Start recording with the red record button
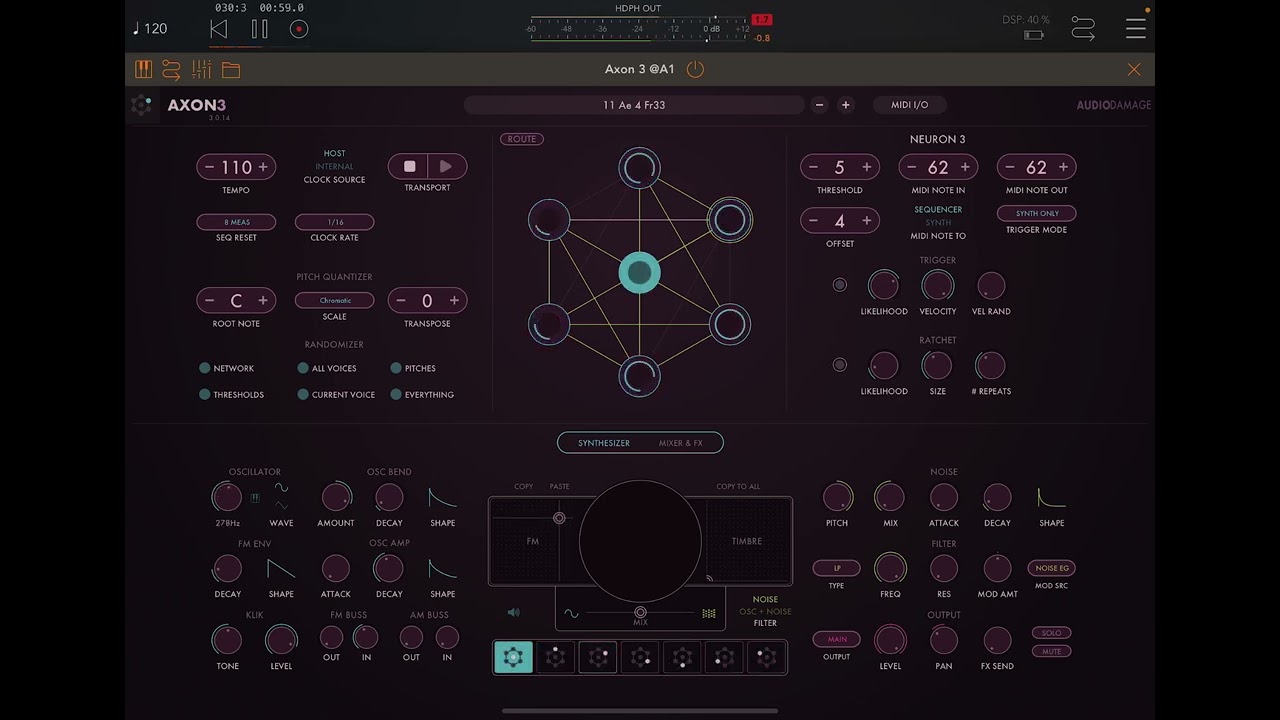The image size is (1280, 720). coord(298,29)
